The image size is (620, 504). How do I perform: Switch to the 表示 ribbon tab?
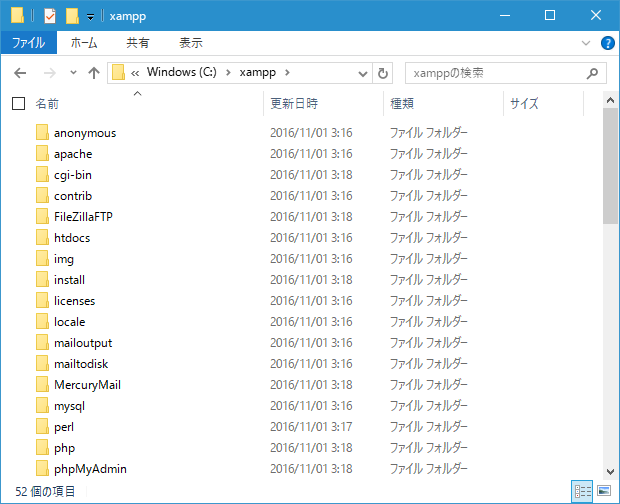pos(191,43)
